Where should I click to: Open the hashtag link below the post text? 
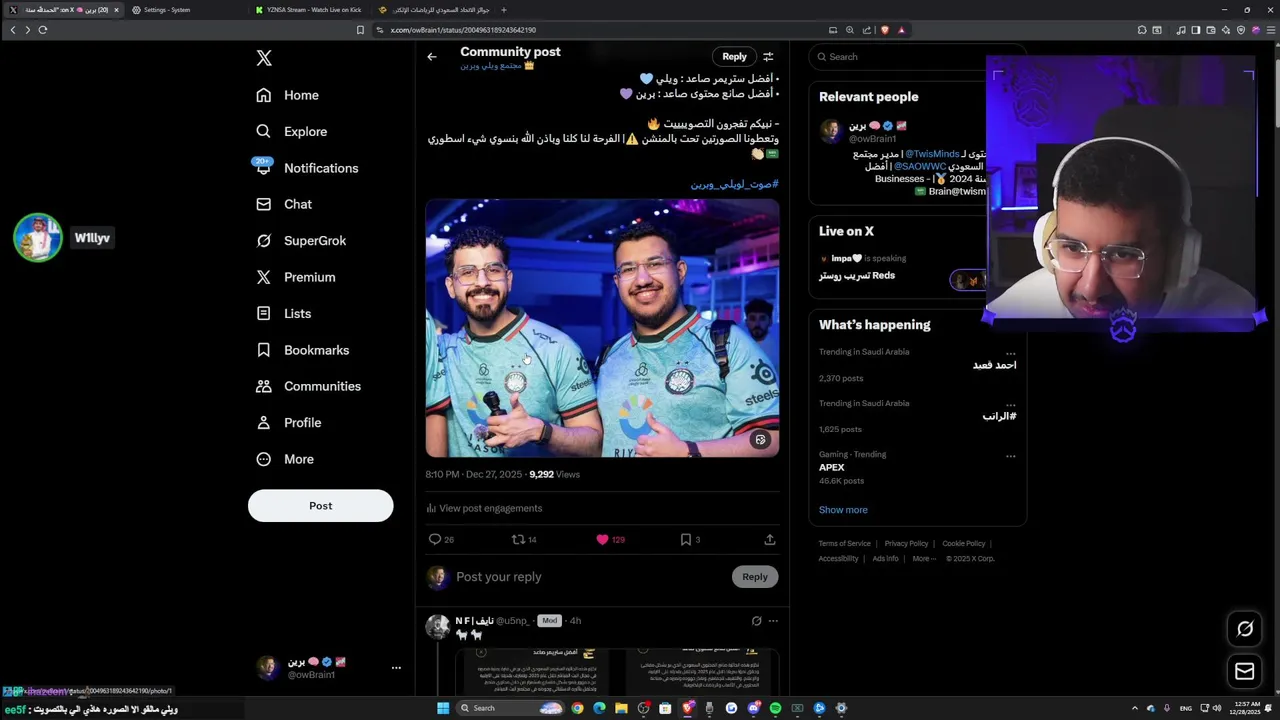(x=734, y=184)
